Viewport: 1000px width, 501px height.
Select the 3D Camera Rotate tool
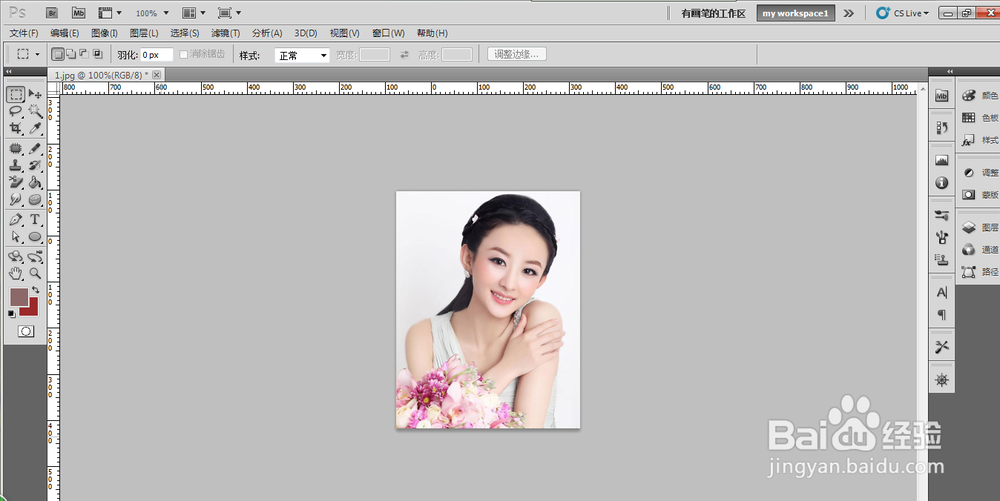[x=35, y=257]
